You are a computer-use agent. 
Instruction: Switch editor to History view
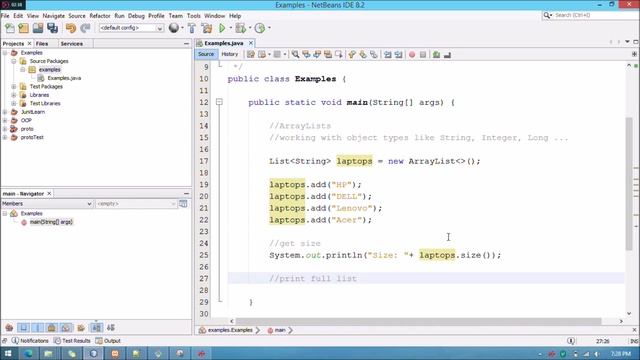pos(229,54)
